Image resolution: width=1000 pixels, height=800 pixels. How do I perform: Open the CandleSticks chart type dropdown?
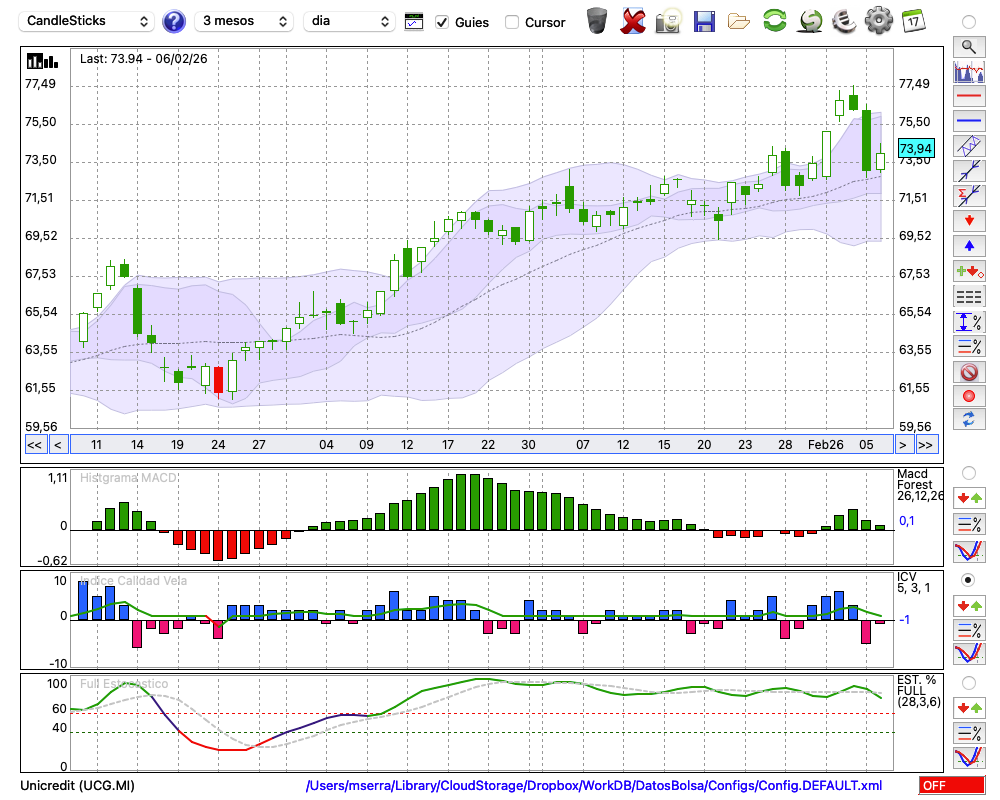click(87, 21)
